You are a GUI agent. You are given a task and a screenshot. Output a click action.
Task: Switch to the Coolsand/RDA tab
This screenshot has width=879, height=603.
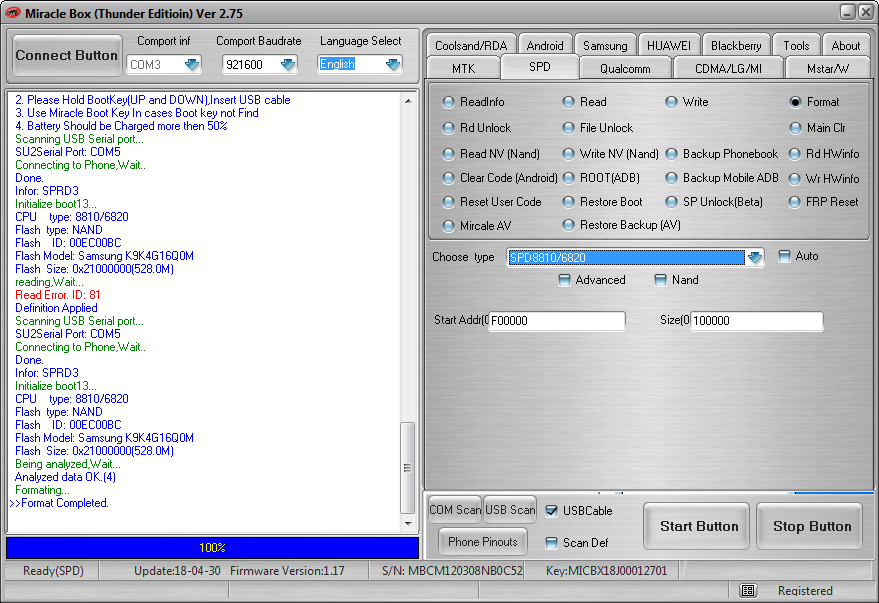coord(471,45)
